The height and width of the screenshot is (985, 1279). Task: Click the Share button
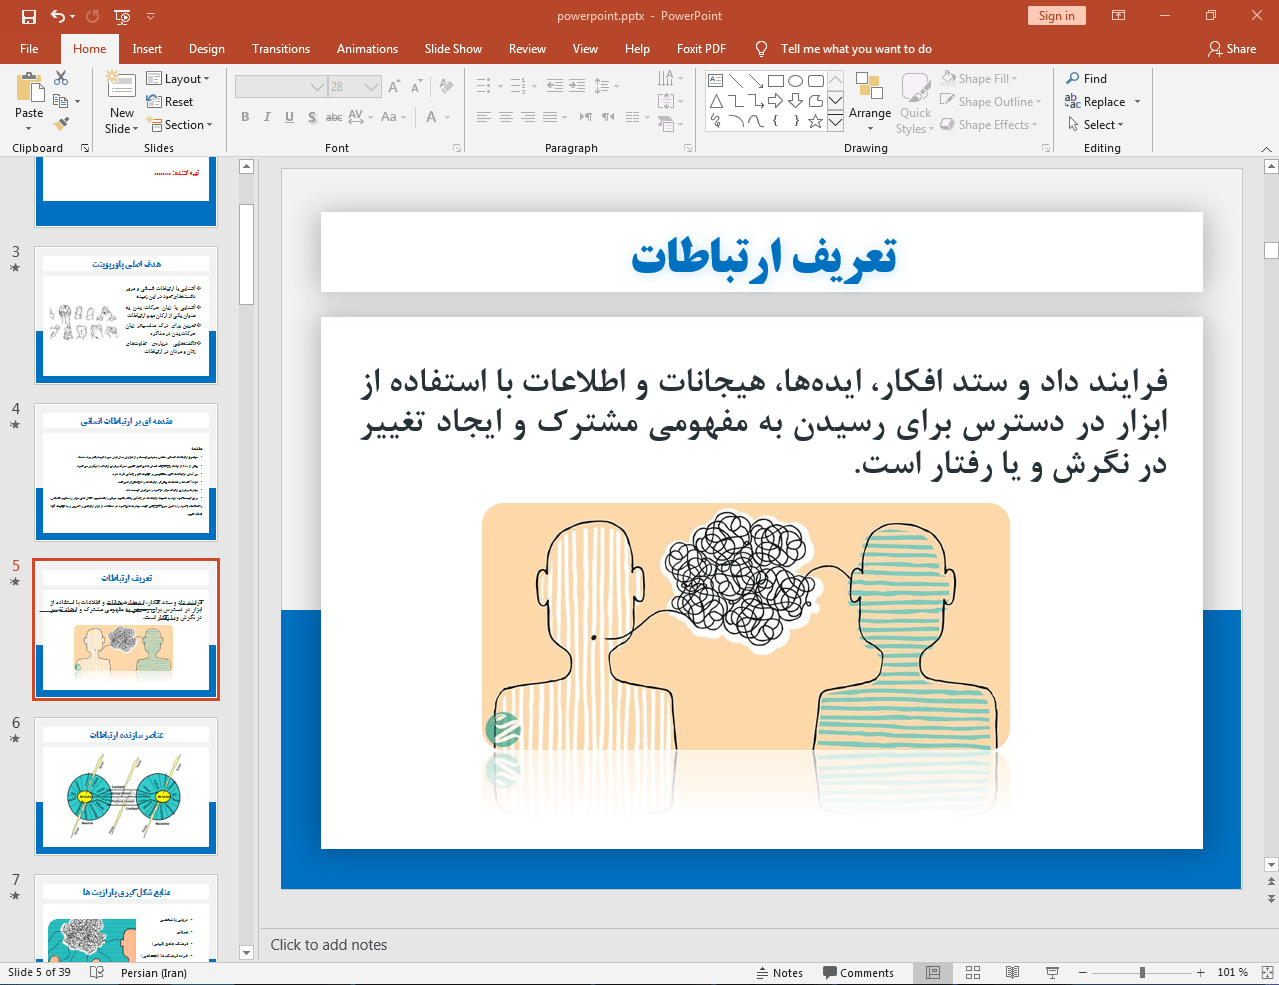click(x=1232, y=48)
